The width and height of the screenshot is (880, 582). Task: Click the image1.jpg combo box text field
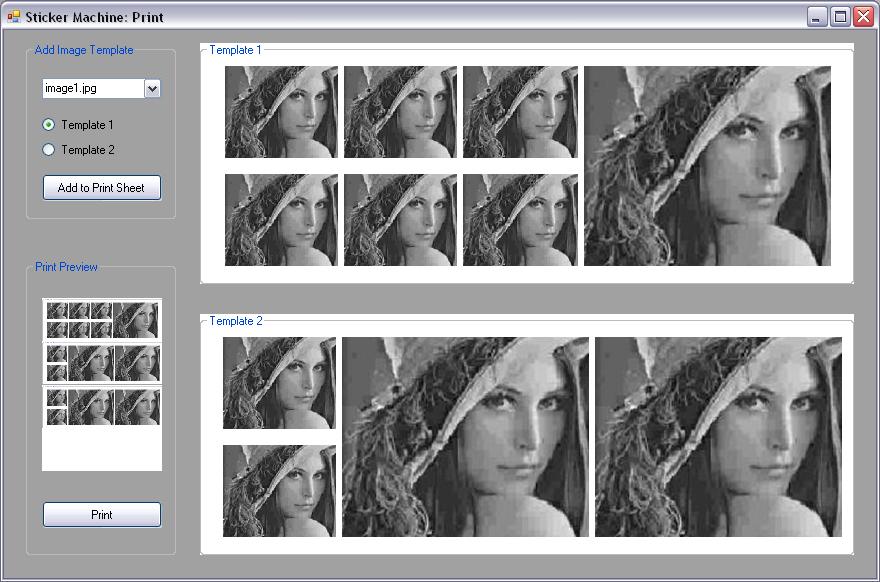coord(92,89)
